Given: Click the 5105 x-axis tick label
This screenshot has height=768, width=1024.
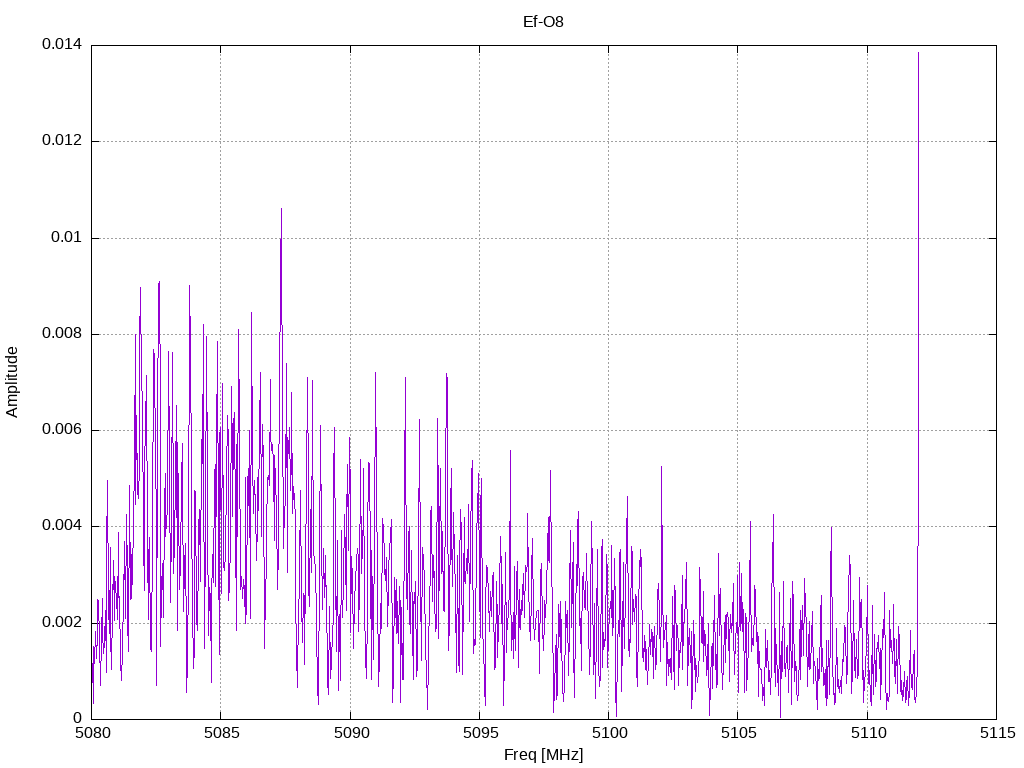Looking at the screenshot, I should point(739,733).
